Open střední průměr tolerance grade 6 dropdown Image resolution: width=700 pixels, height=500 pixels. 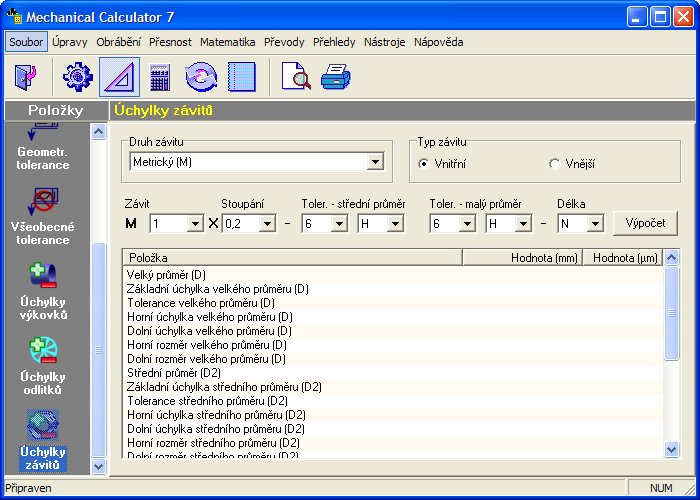point(339,224)
